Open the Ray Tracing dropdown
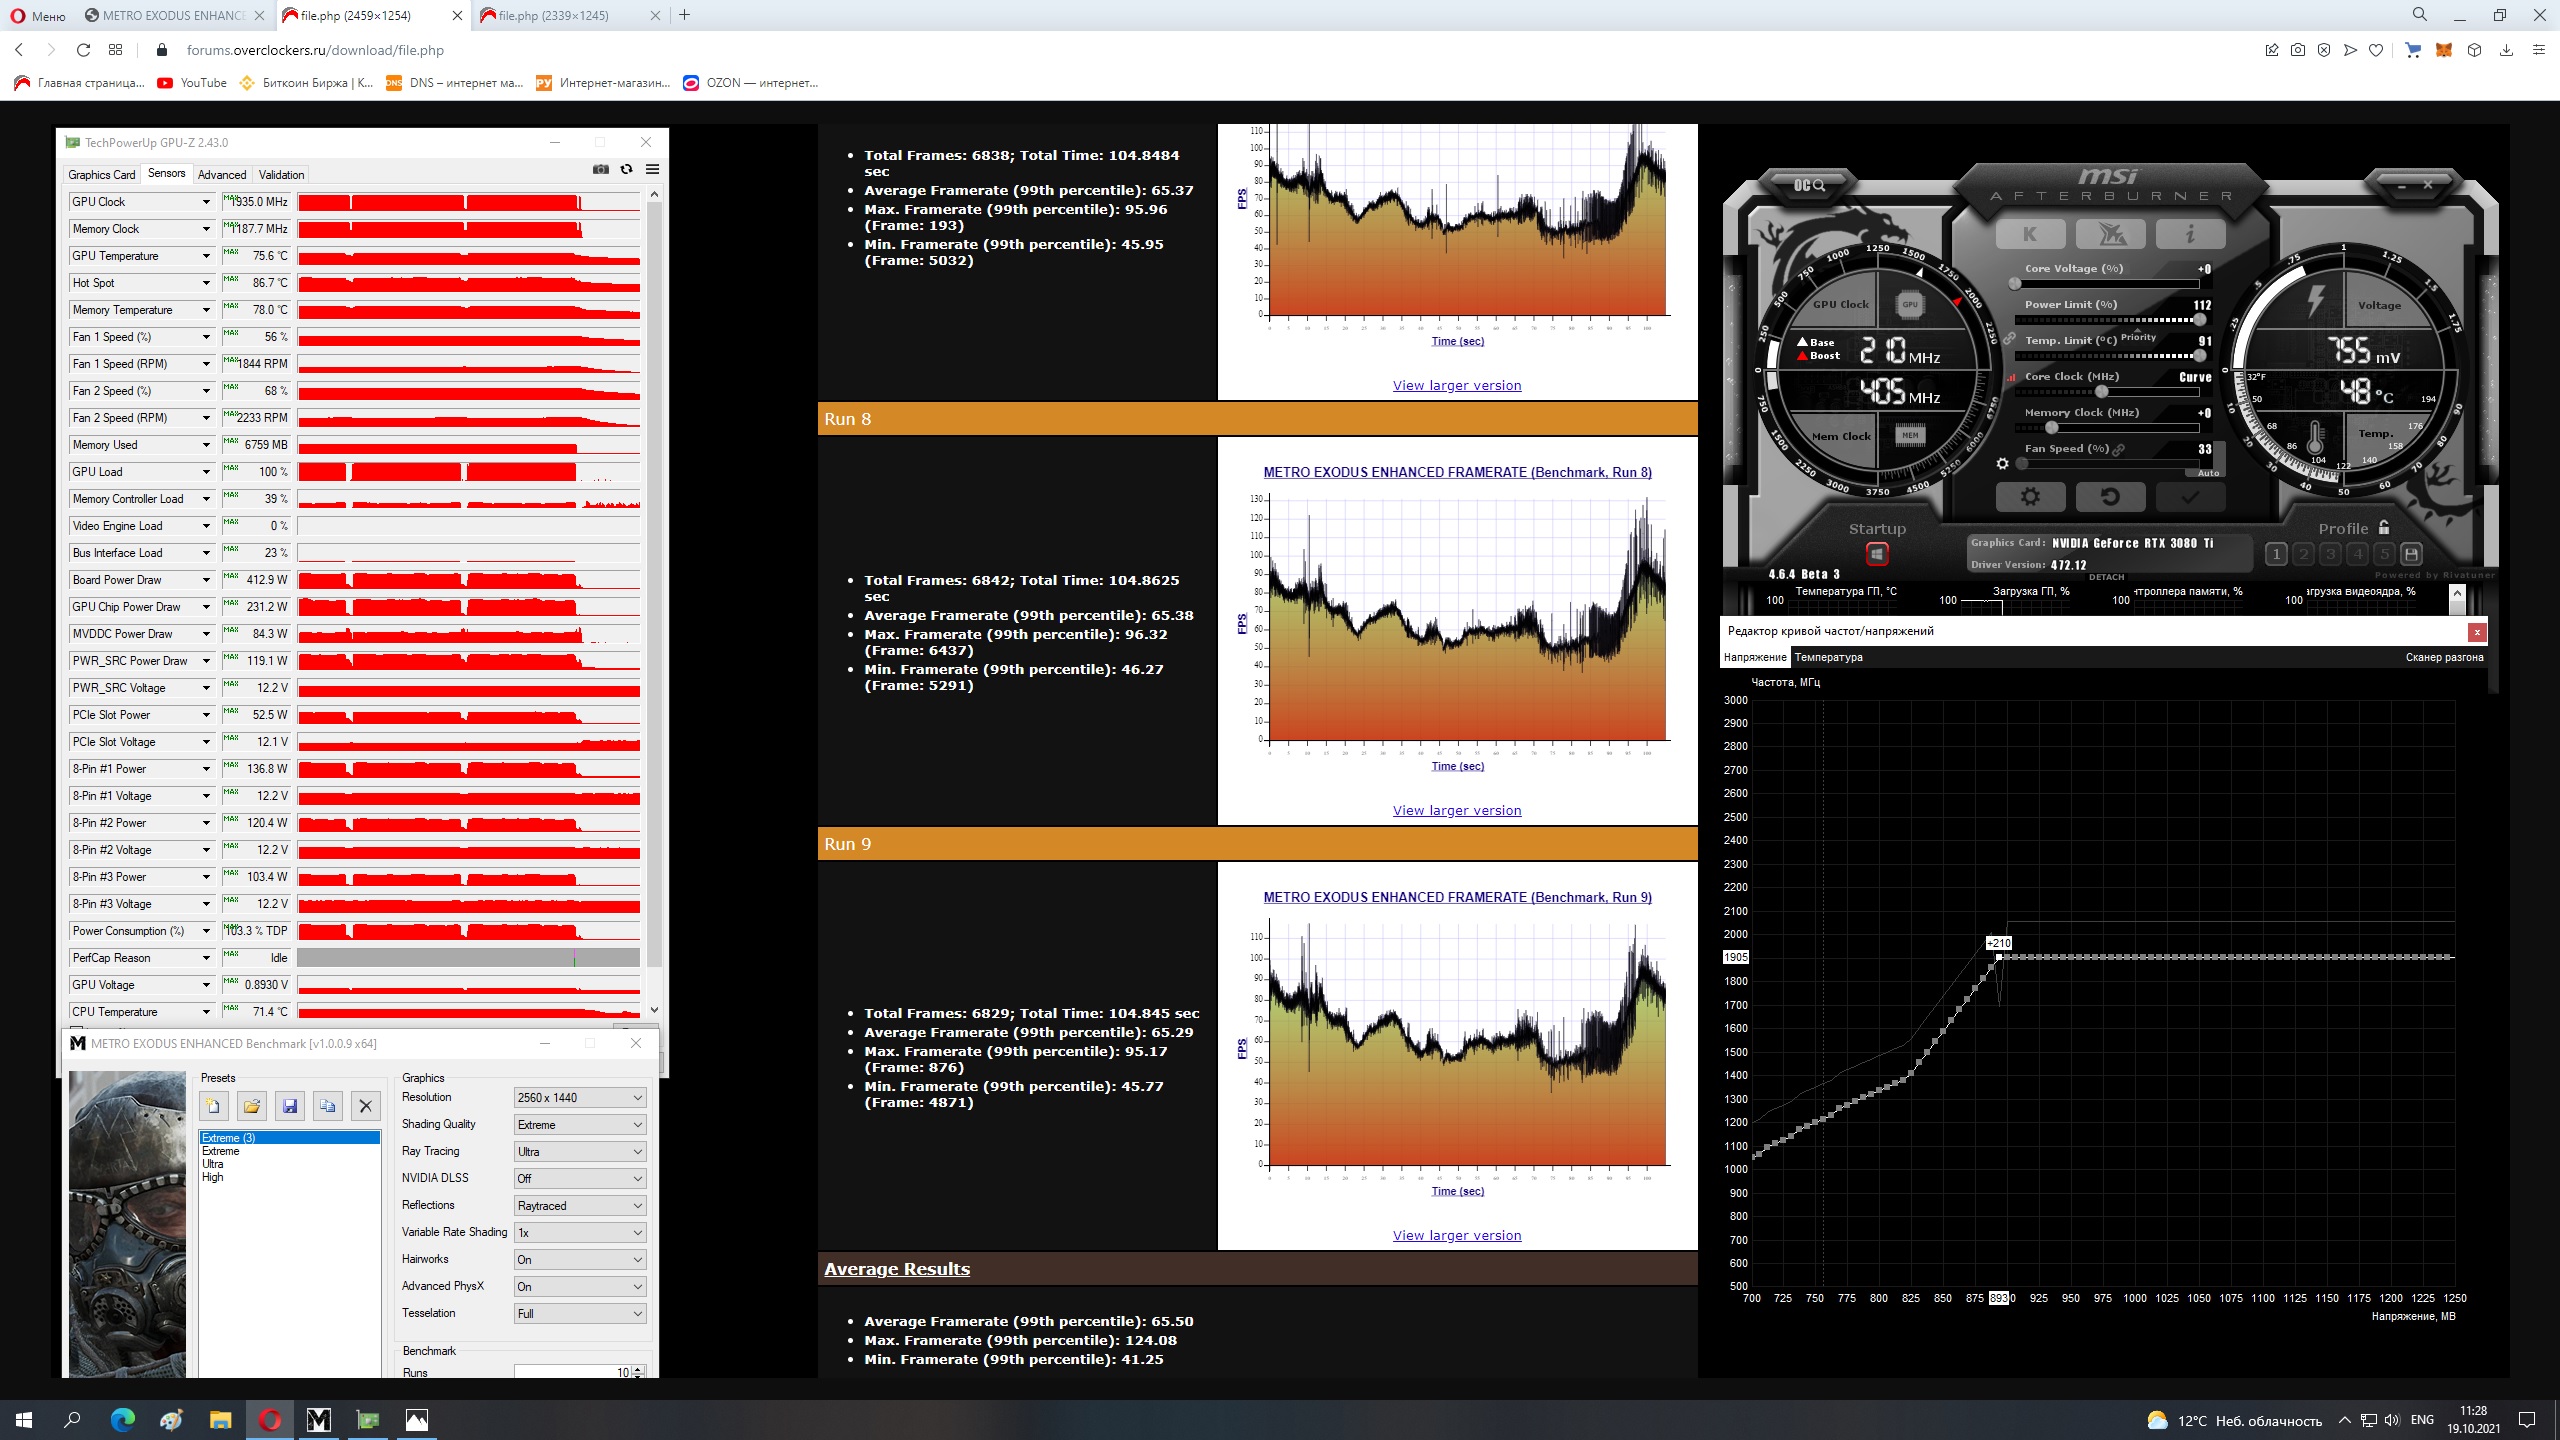Viewport: 2560px width, 1440px height. [x=579, y=1152]
